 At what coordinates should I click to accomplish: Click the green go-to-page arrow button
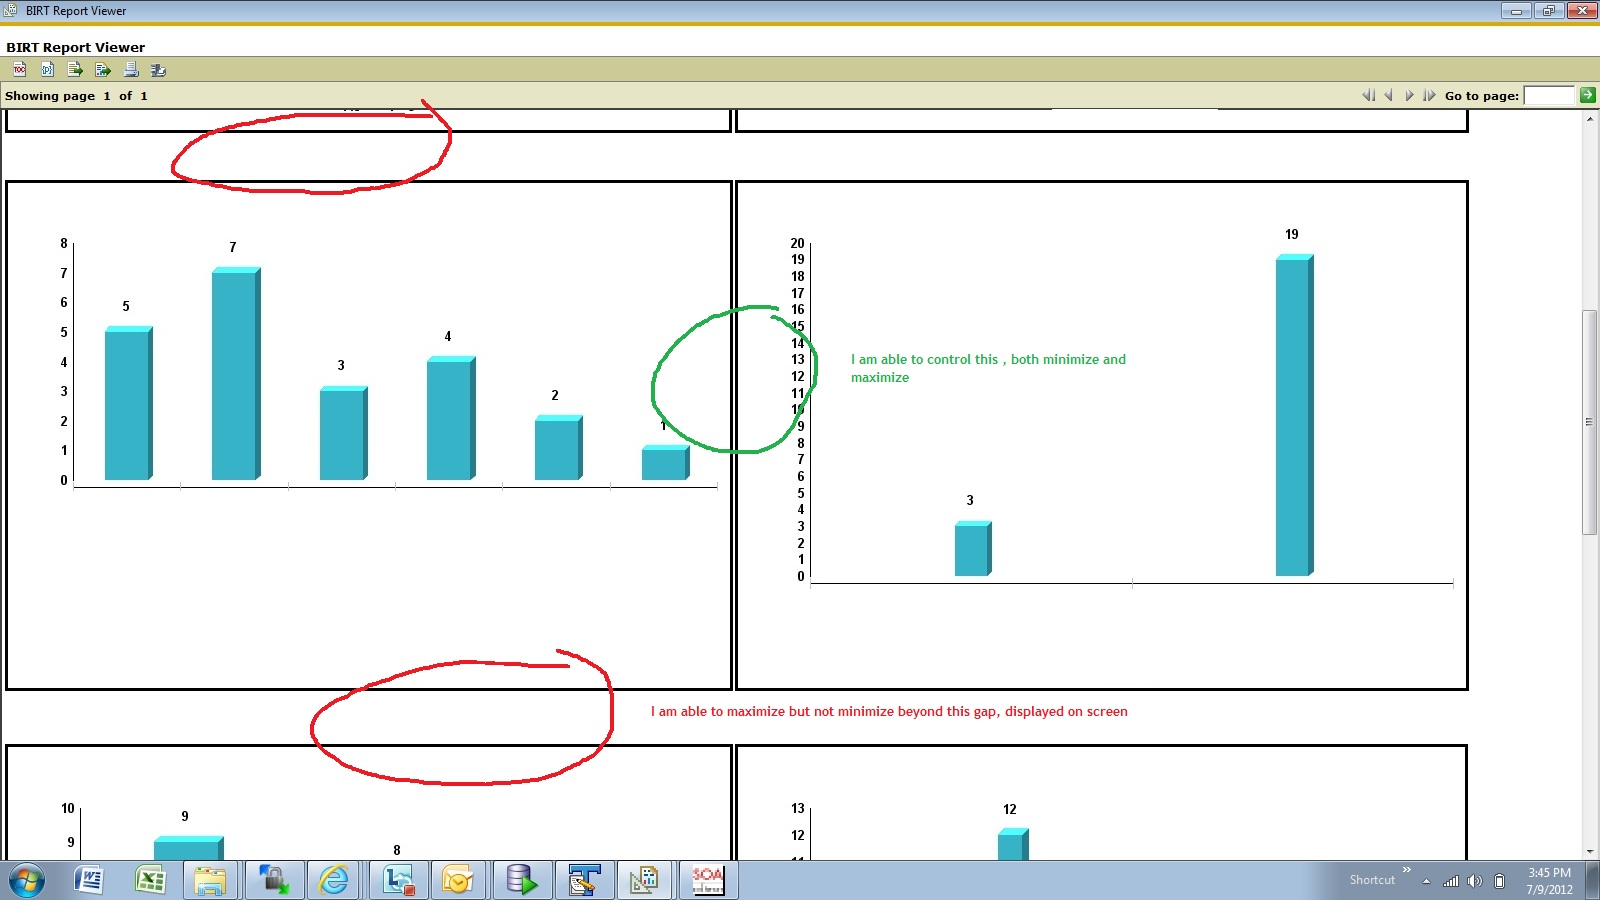tap(1588, 95)
